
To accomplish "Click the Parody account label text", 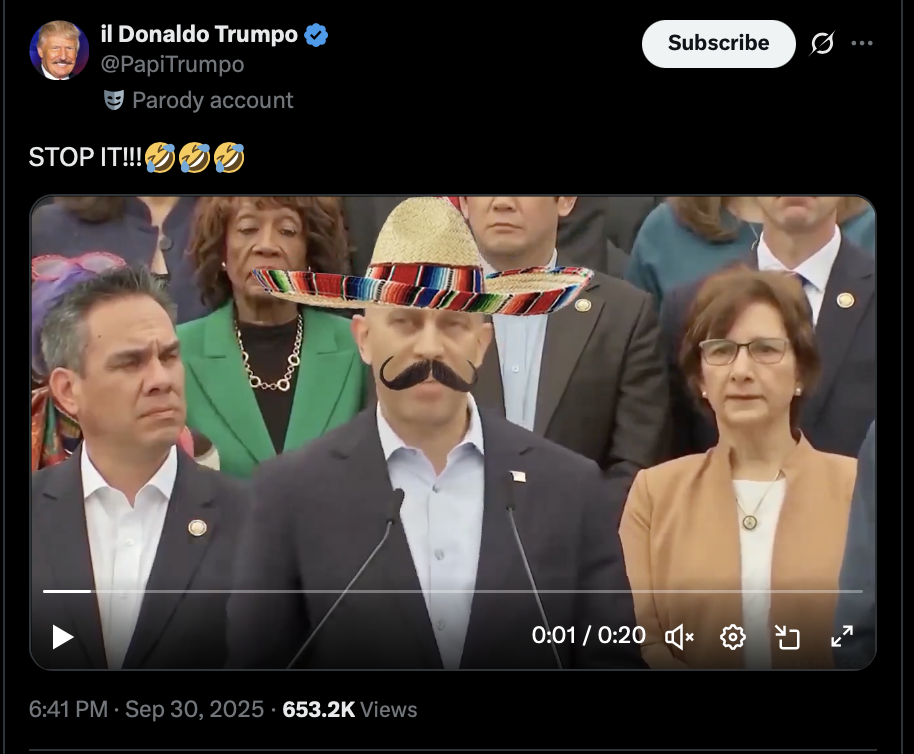I will coord(212,100).
